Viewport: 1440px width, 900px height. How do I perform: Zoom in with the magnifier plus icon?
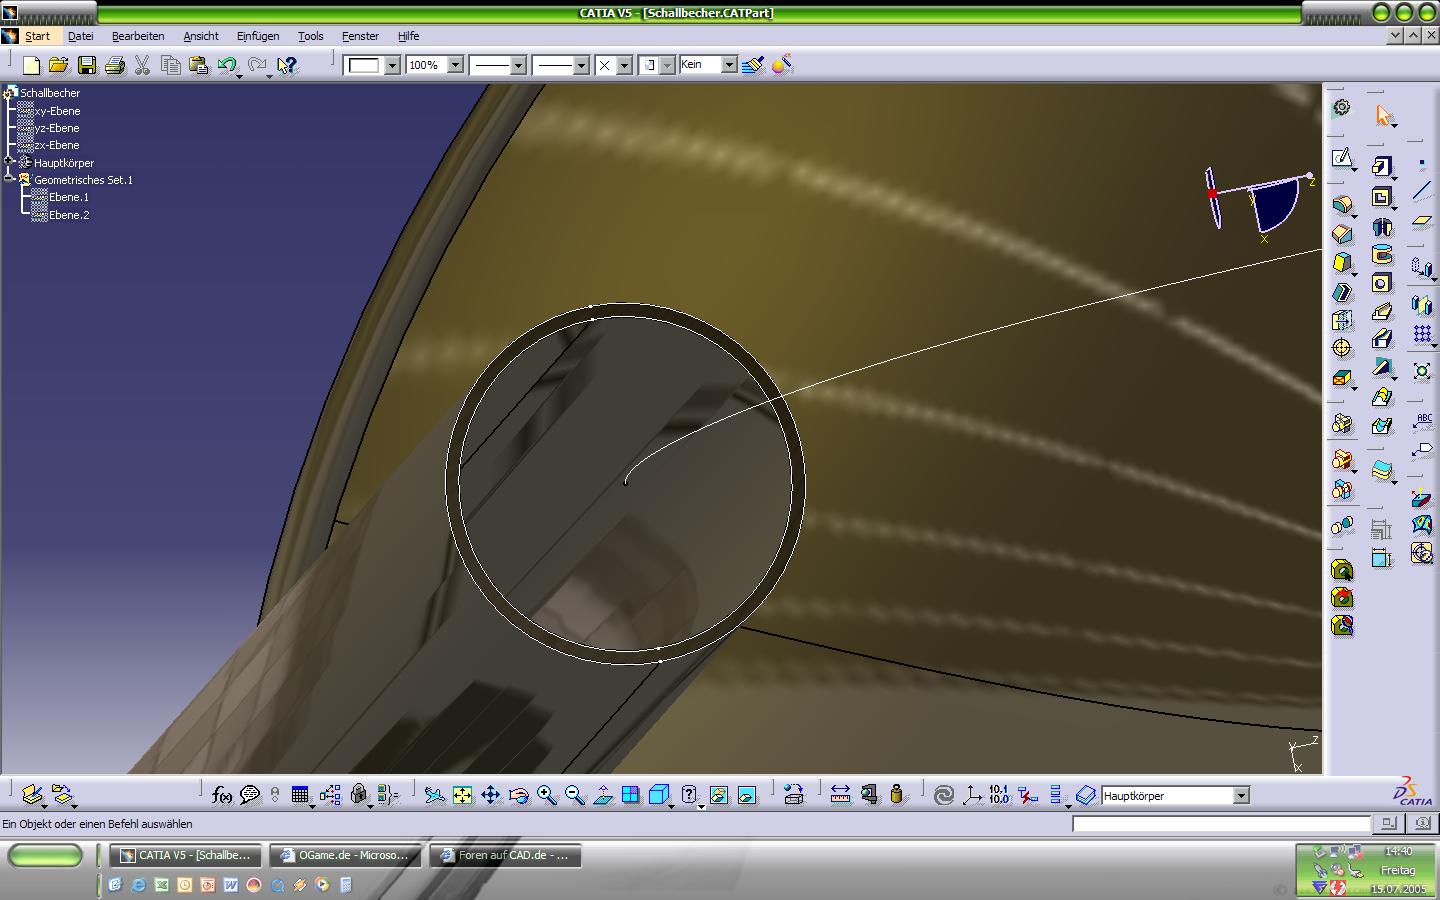546,795
